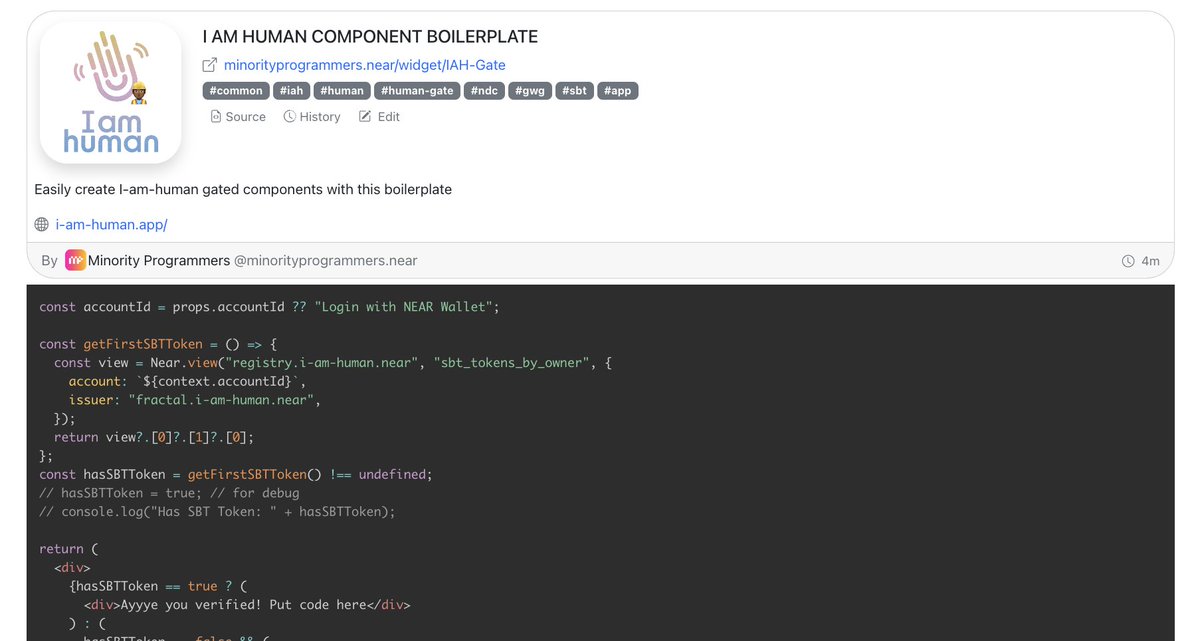Click the Edit pencil icon
The image size is (1200, 641).
[365, 117]
